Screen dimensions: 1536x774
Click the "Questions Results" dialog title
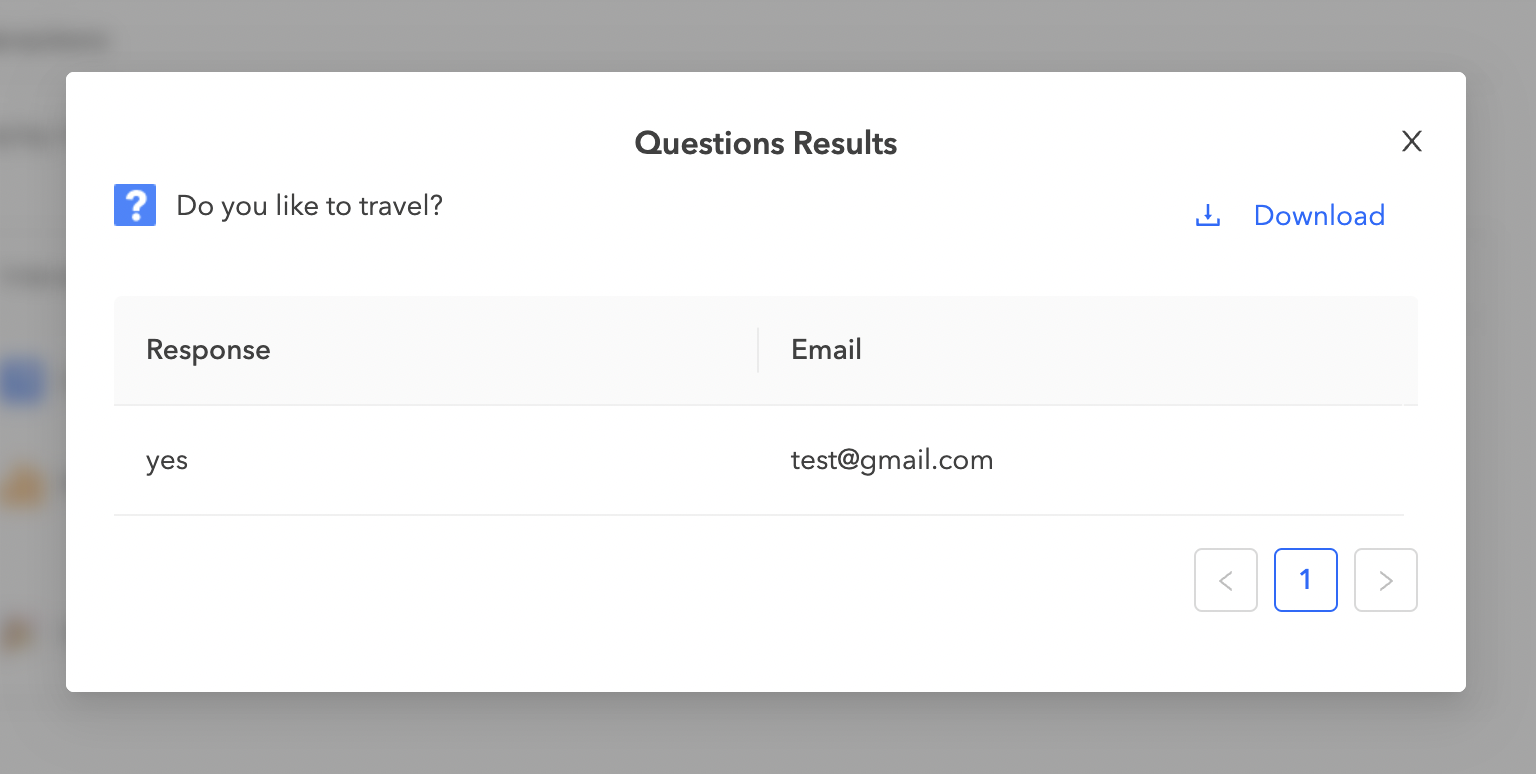coord(765,144)
